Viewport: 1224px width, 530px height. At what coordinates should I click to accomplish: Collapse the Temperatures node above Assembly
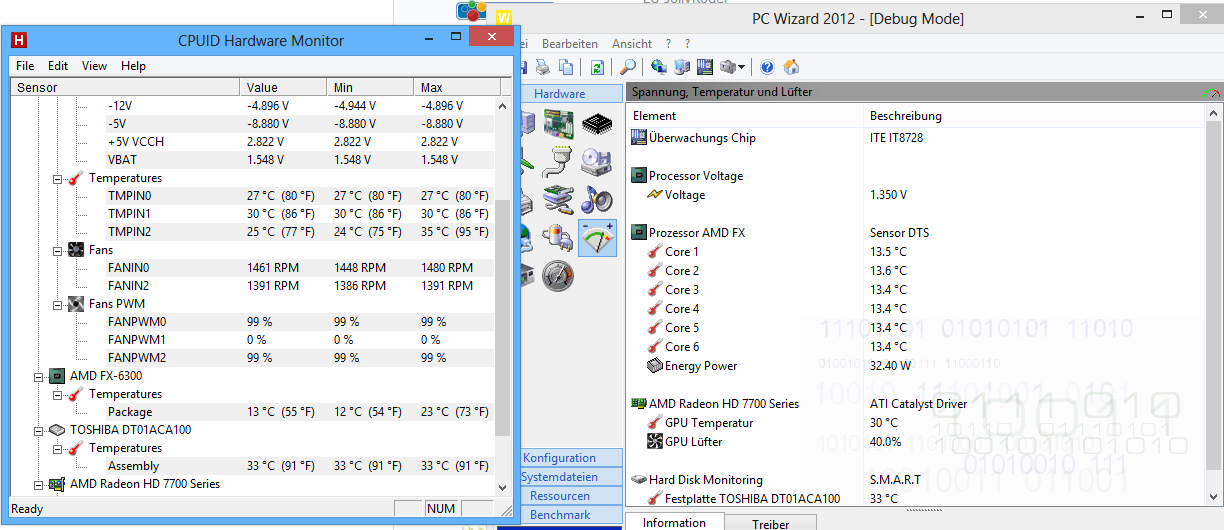coord(58,448)
